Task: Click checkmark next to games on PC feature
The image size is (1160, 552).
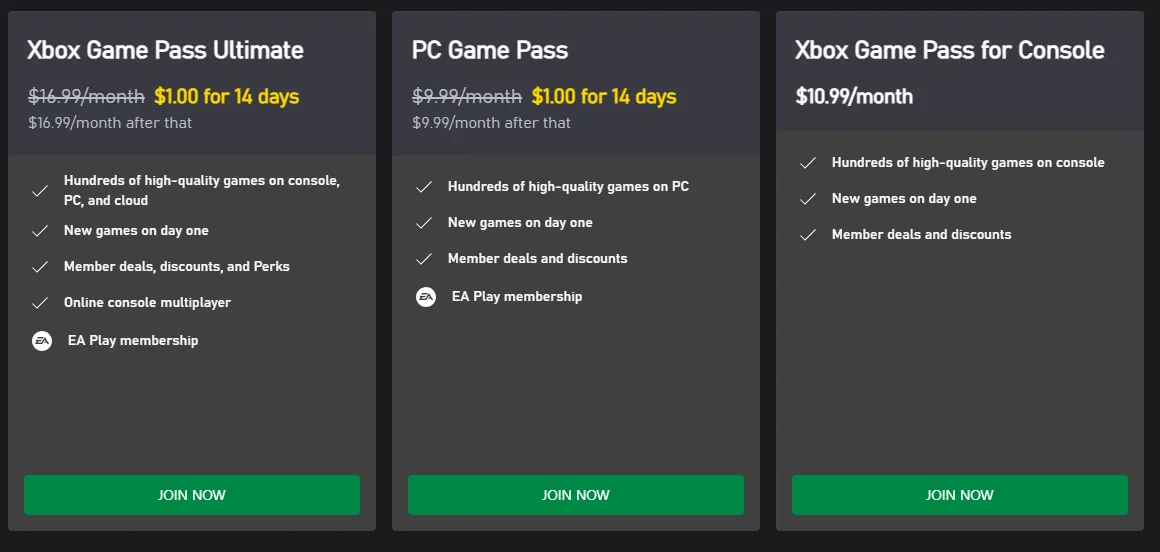Action: (424, 187)
